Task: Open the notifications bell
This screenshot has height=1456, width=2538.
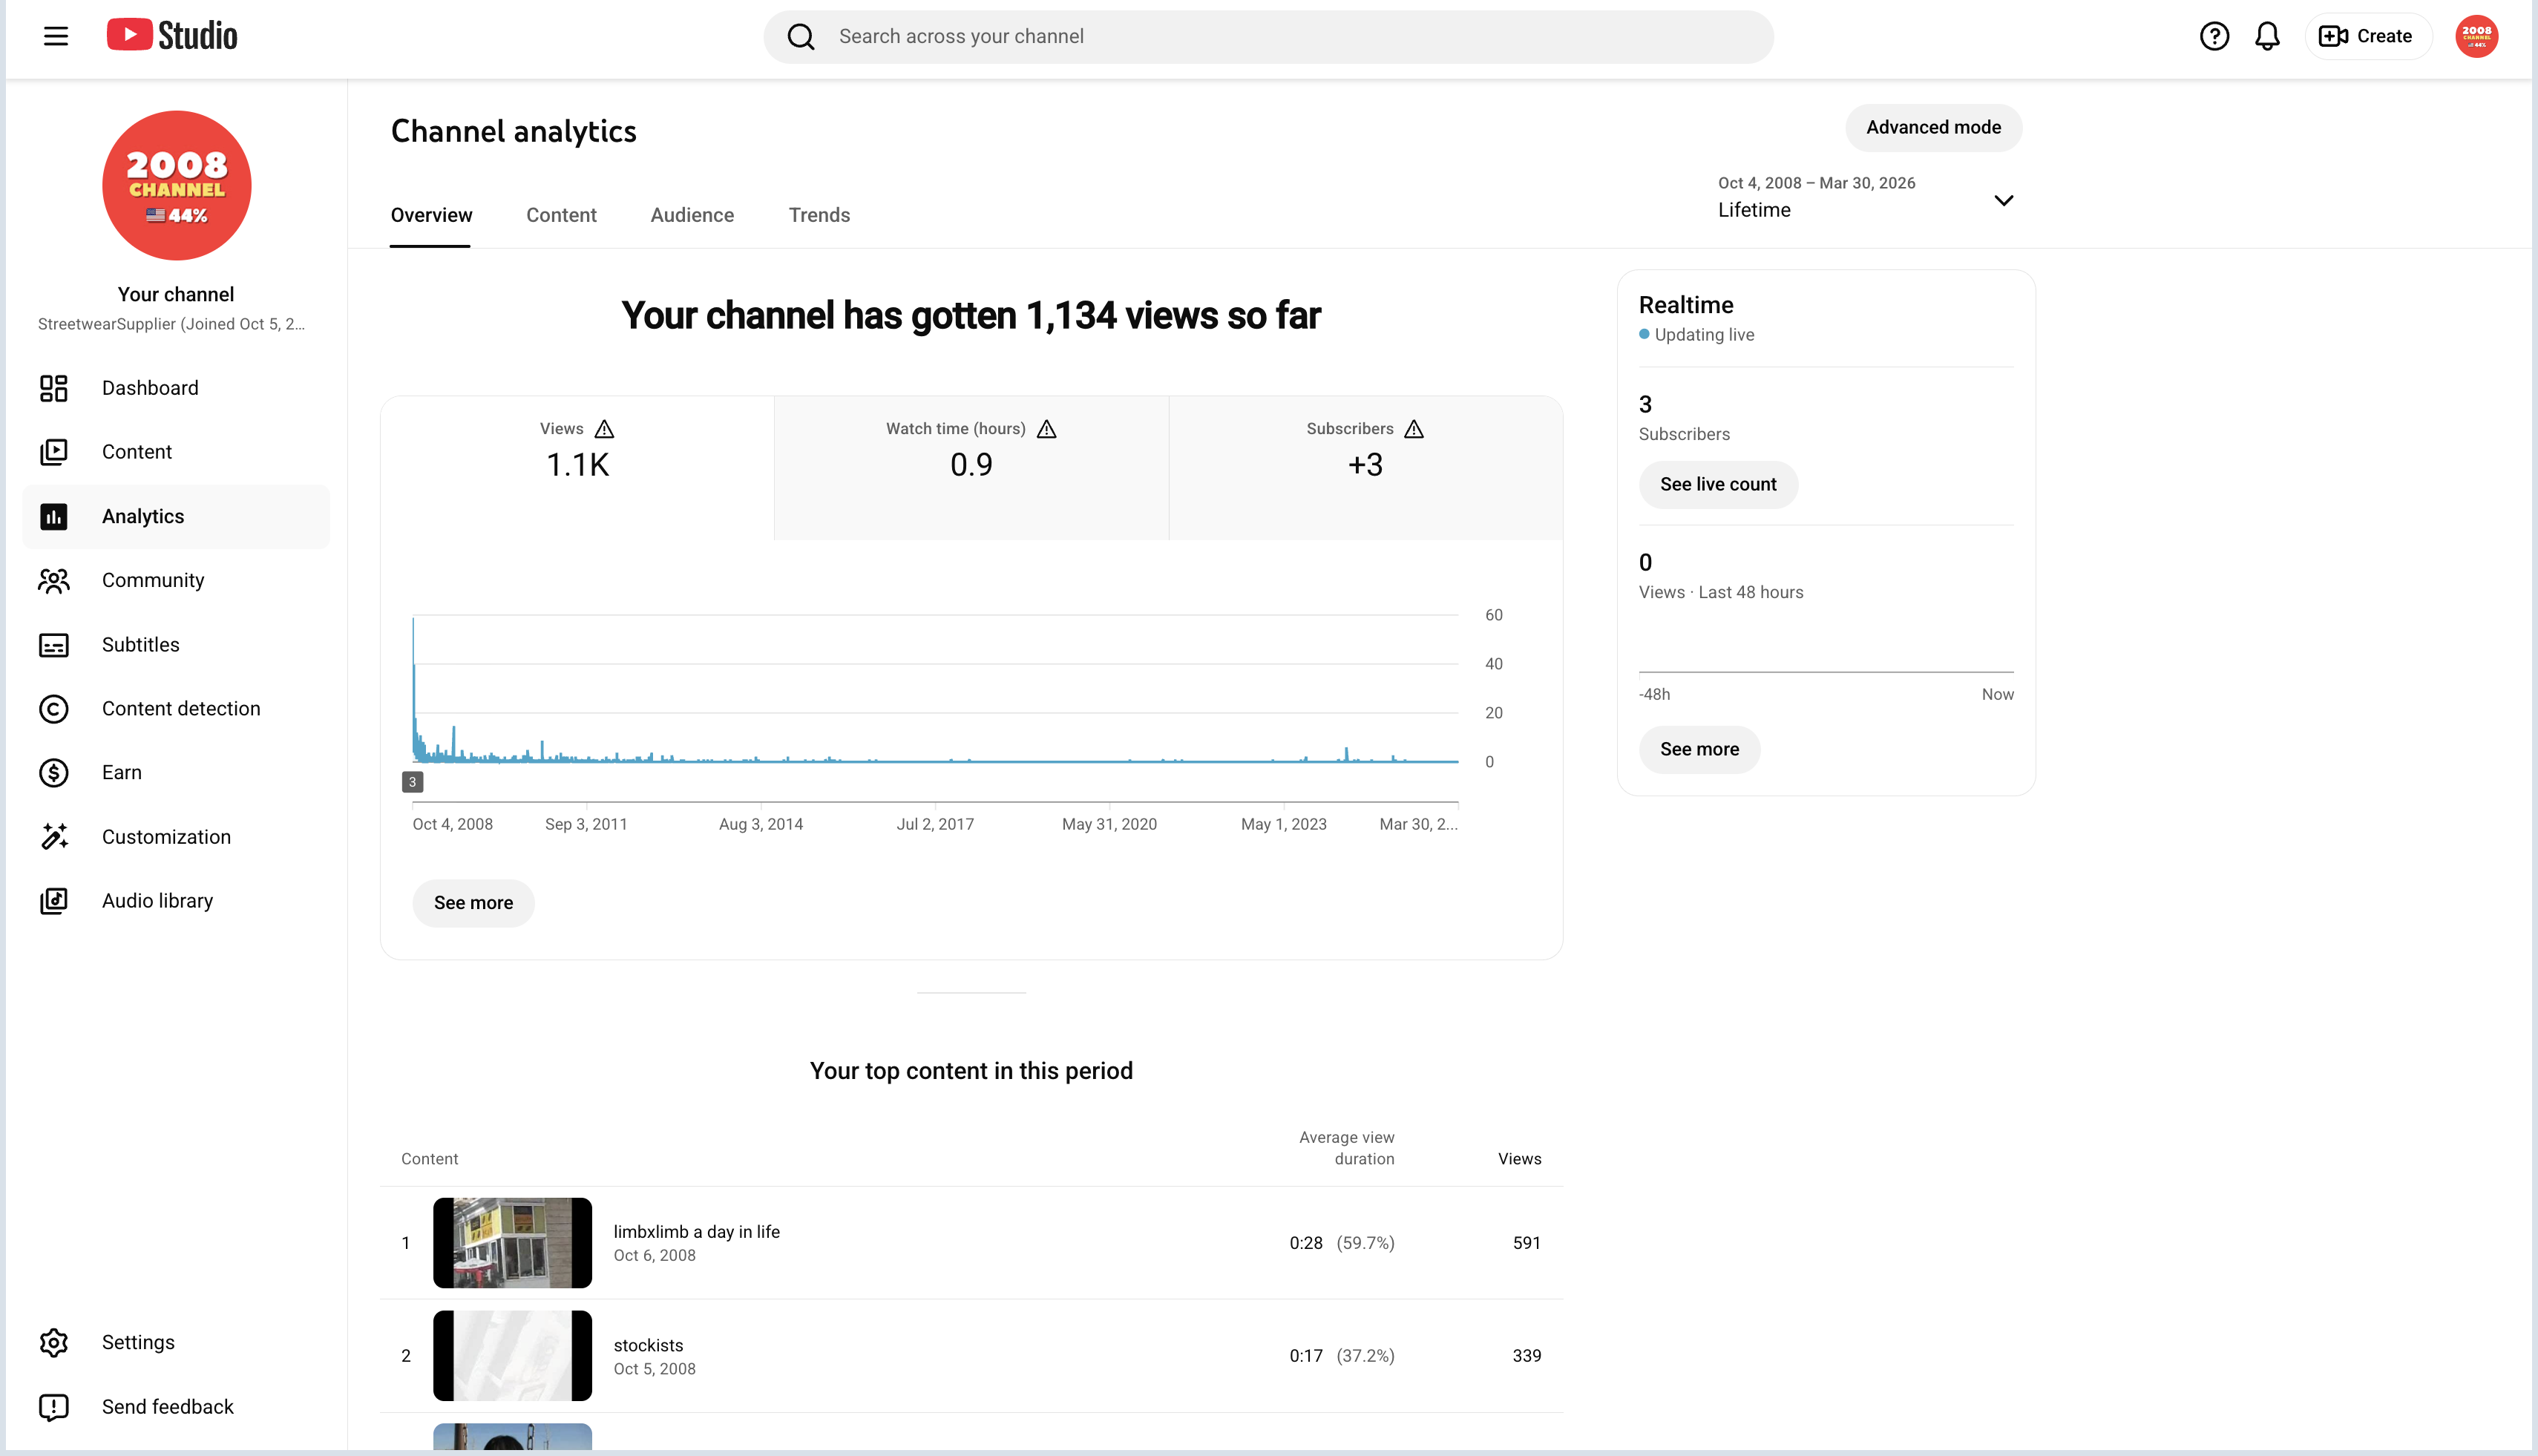Action: (x=2267, y=36)
